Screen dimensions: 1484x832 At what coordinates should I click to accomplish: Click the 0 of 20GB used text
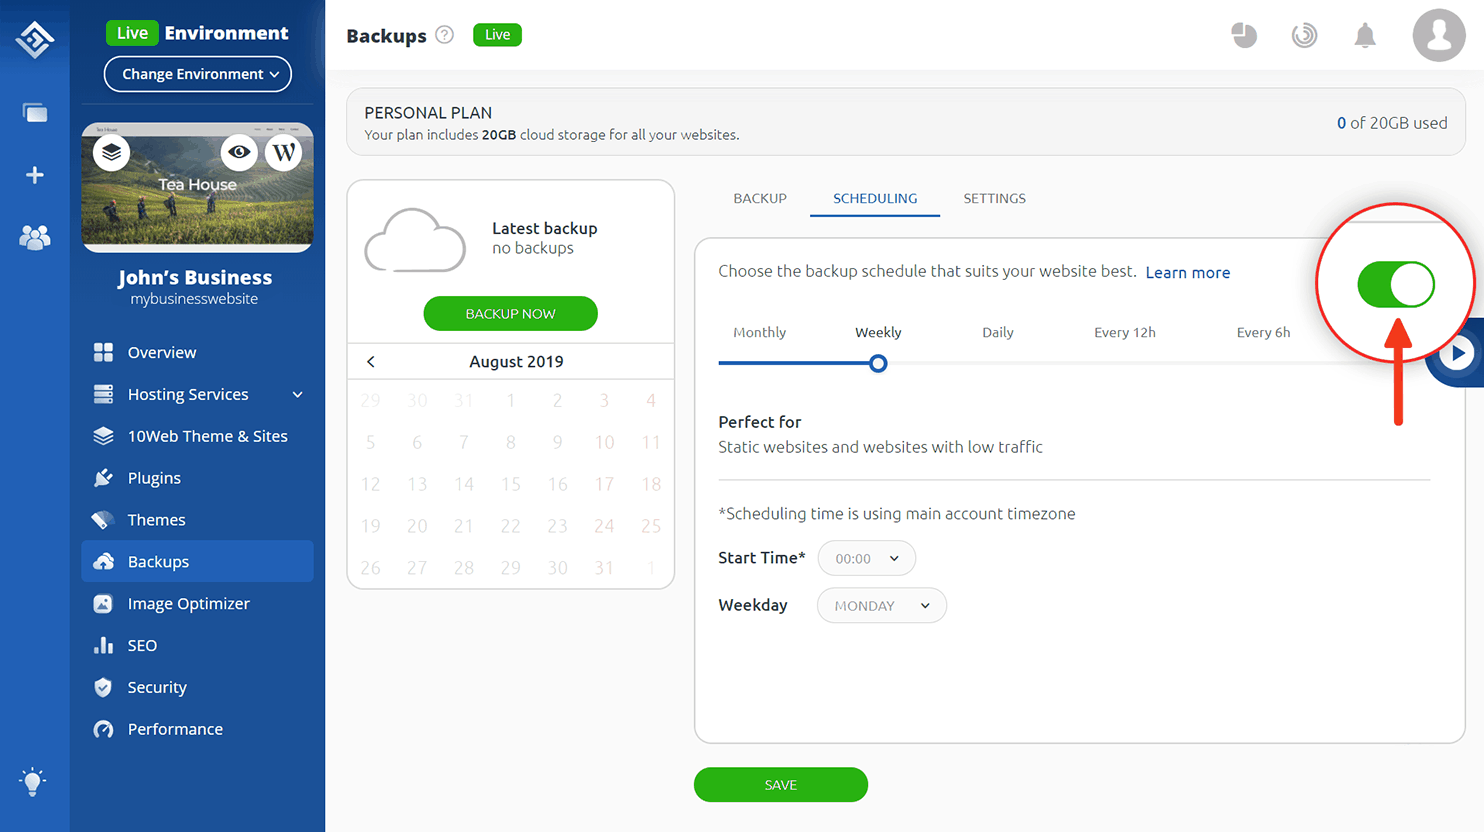(1392, 123)
